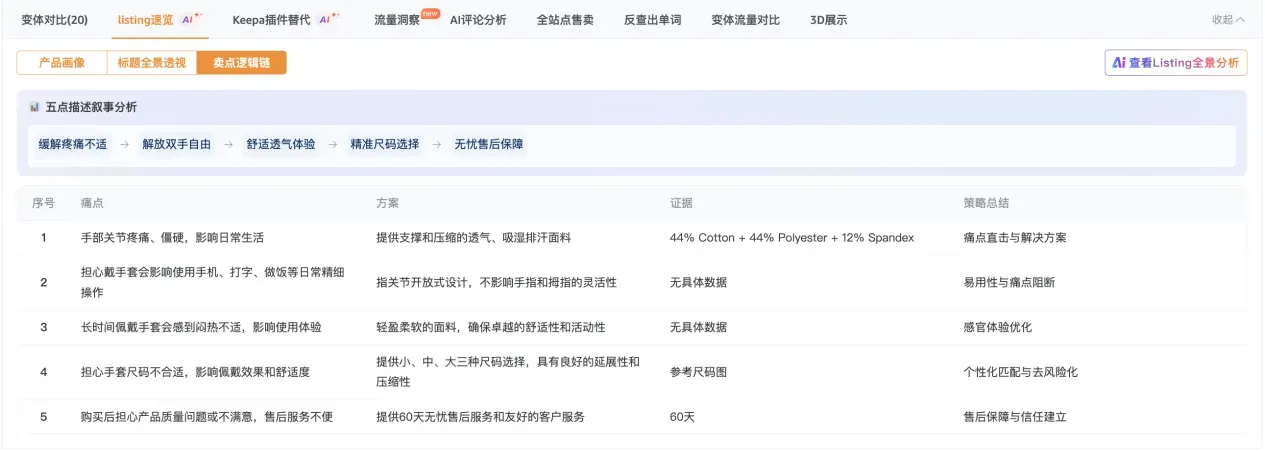
Task: Click the 60天 evidence cell
Action: pyautogui.click(x=682, y=416)
